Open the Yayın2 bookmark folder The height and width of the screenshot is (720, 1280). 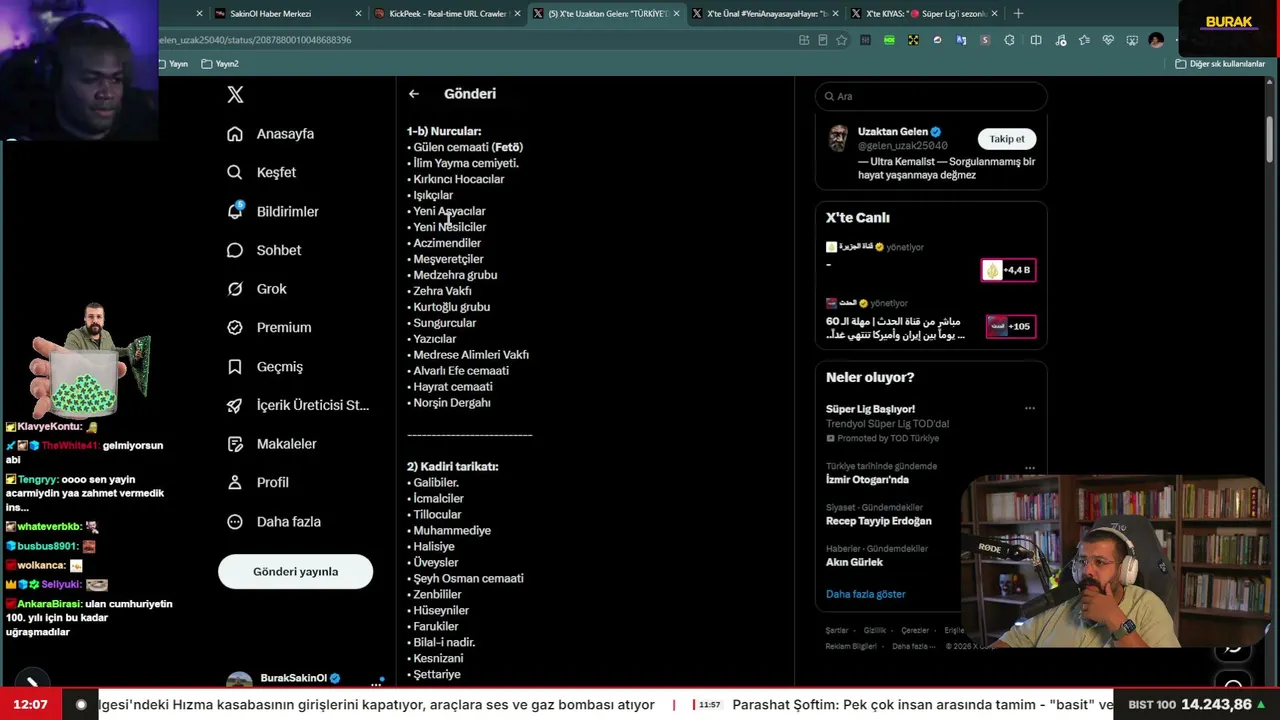(x=220, y=64)
